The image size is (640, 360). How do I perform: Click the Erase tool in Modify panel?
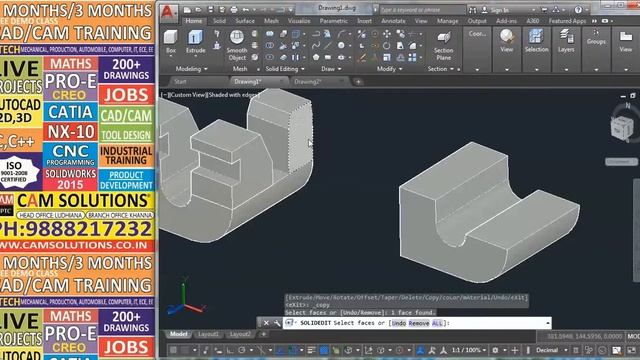(362, 58)
